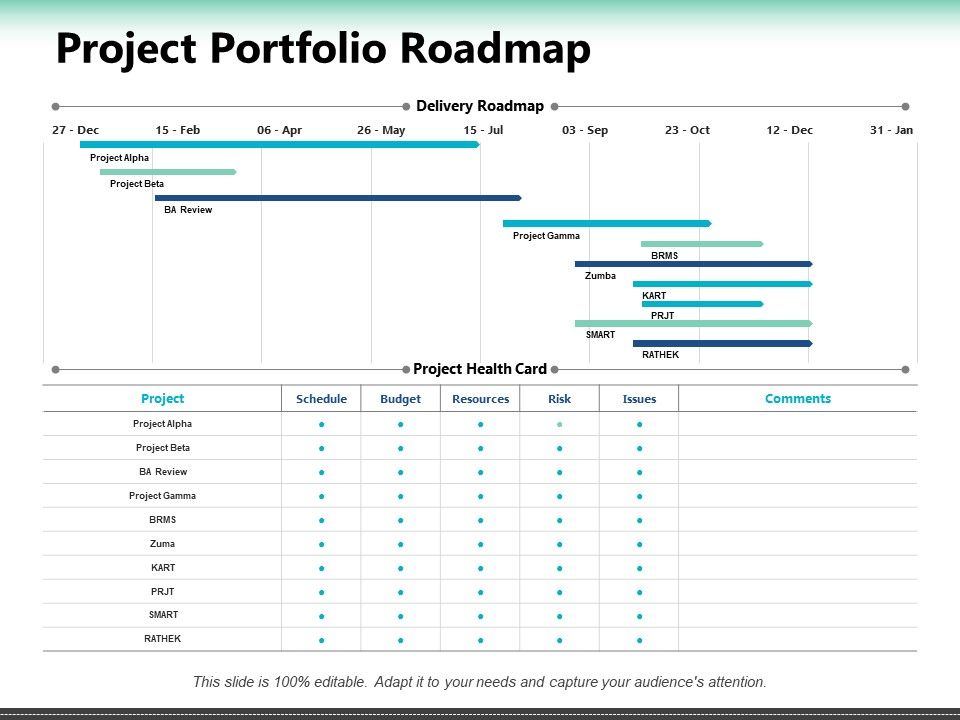
Task: Click the Project Portfolio Roadmap title
Action: pos(323,49)
